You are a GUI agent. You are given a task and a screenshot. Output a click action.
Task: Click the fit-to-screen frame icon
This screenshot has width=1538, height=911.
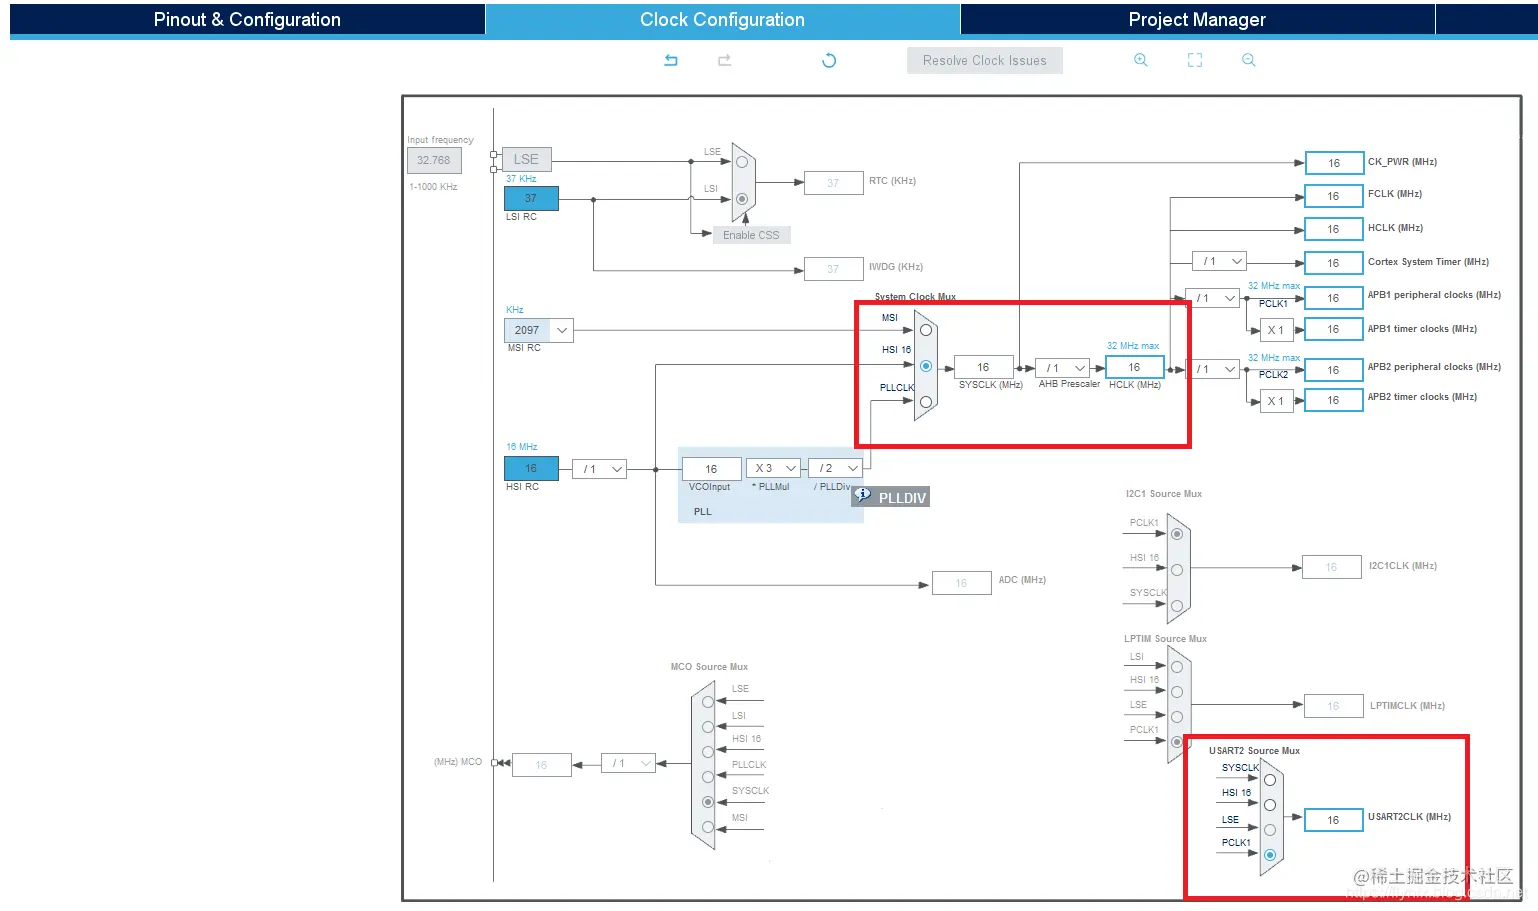point(1195,60)
